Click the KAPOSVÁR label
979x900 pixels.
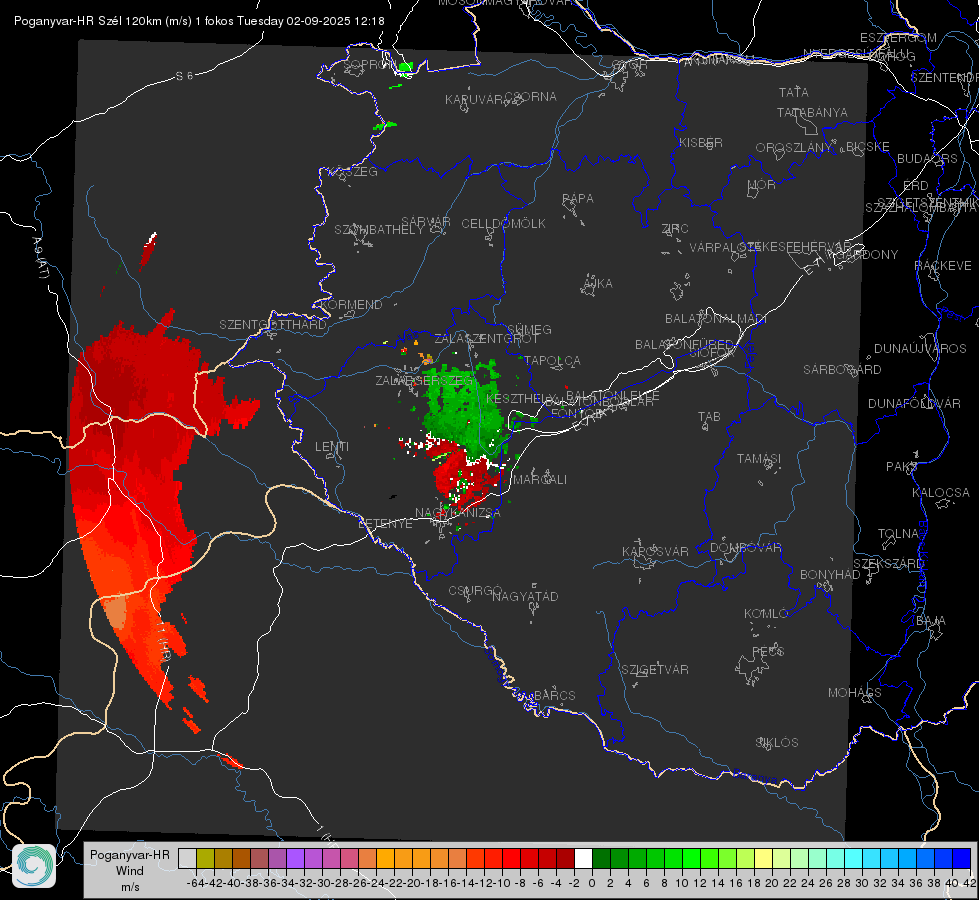[655, 552]
